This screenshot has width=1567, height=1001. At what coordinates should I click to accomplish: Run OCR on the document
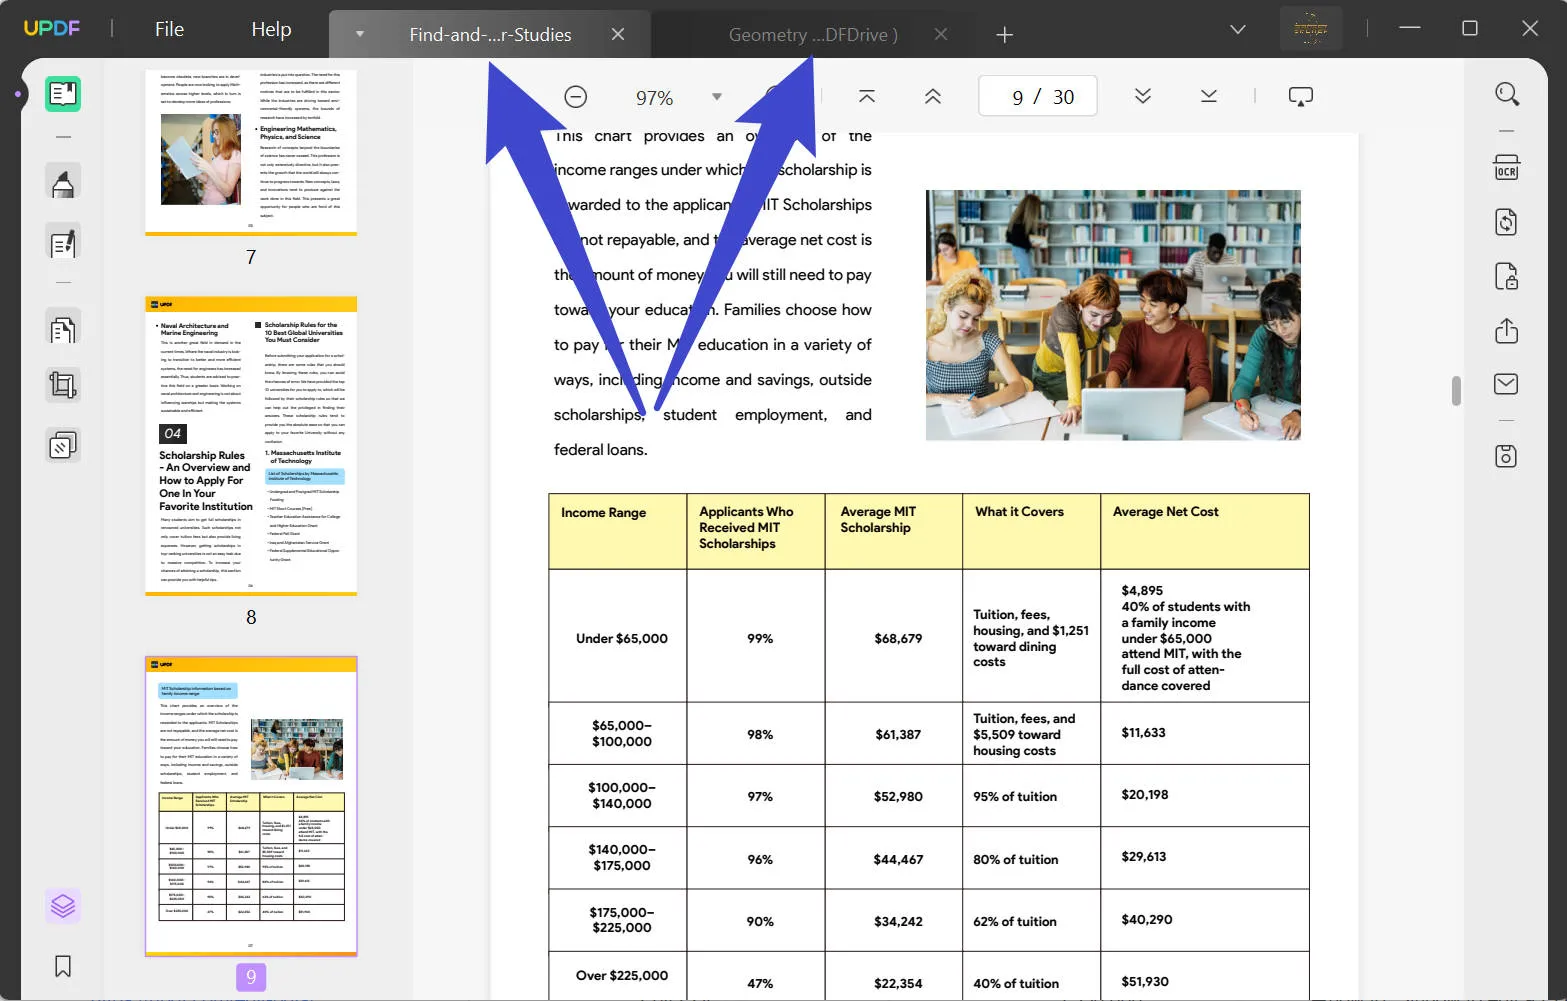point(1507,167)
